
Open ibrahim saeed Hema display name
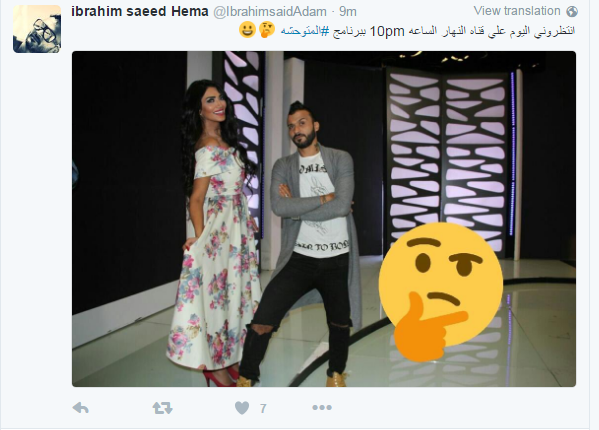point(140,11)
